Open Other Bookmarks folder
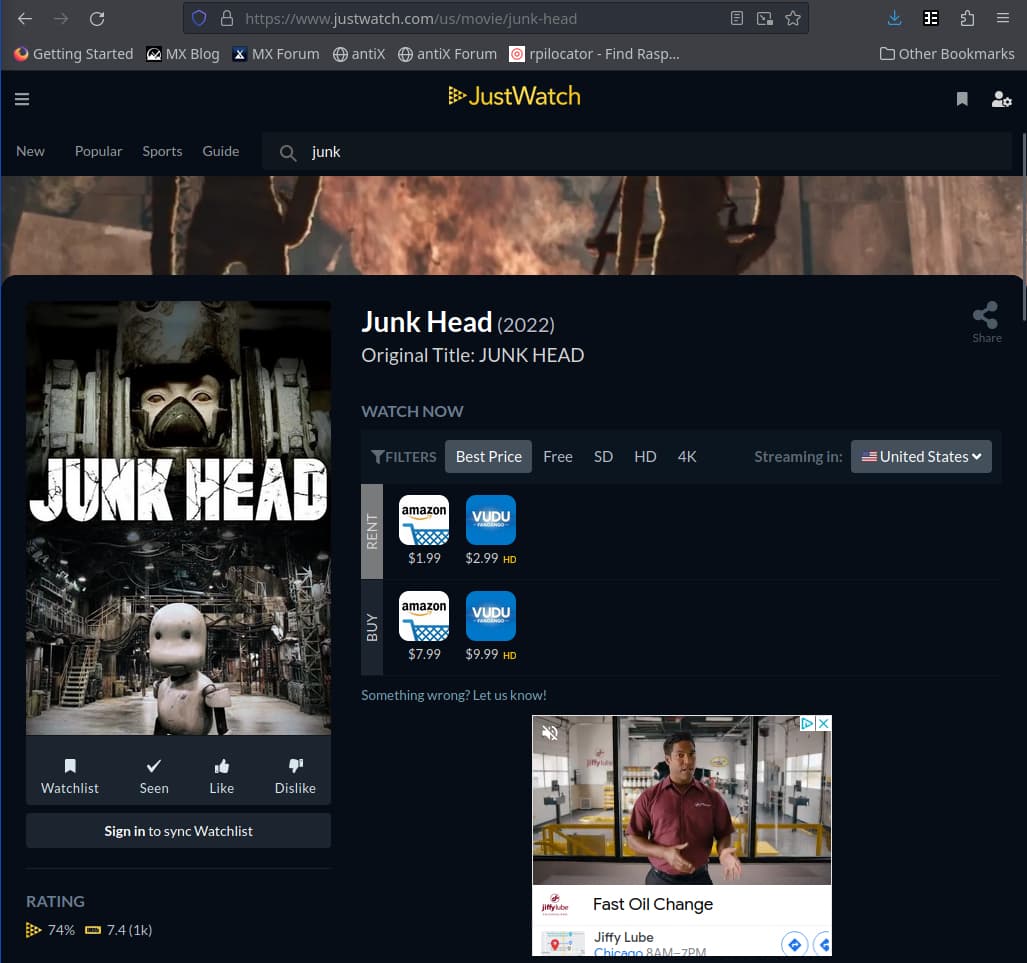The width and height of the screenshot is (1027, 963). (946, 54)
